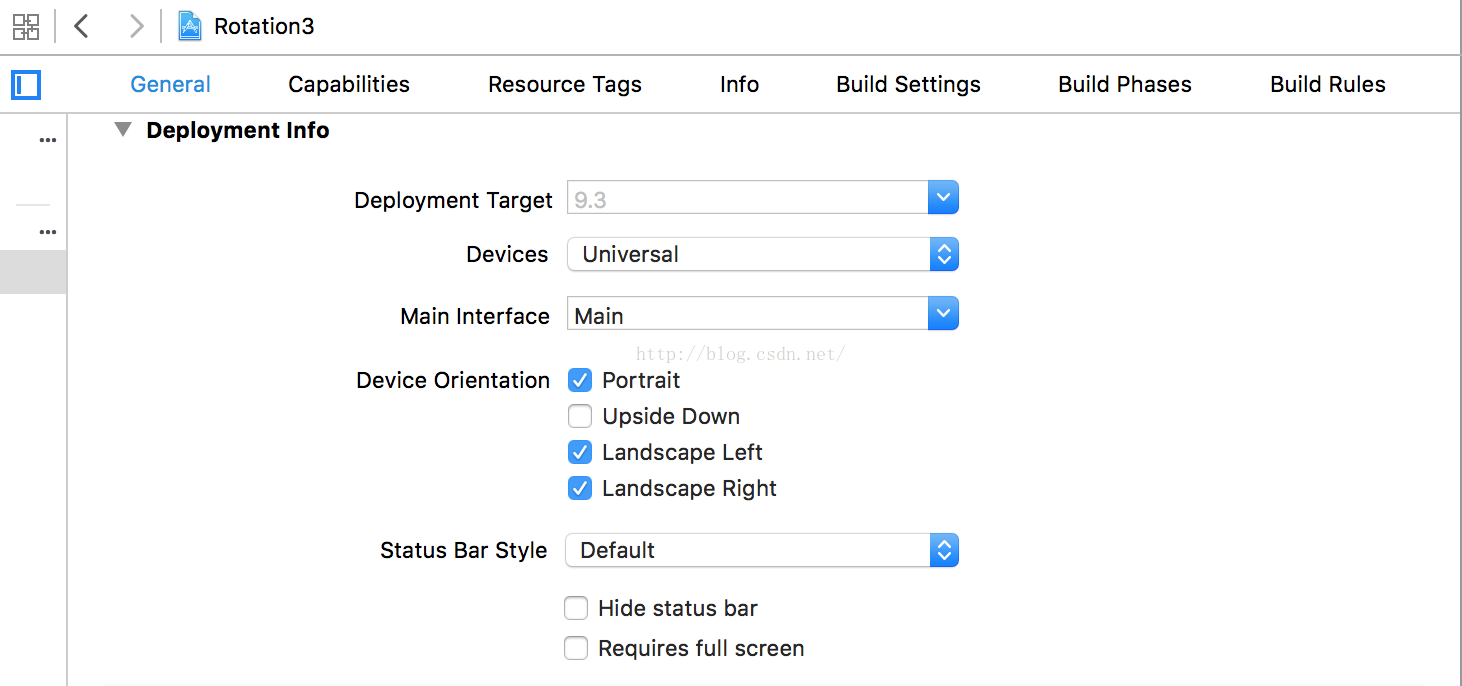Open the Deployment Target dropdown arrow
This screenshot has height=686, width=1462.
[x=943, y=198]
